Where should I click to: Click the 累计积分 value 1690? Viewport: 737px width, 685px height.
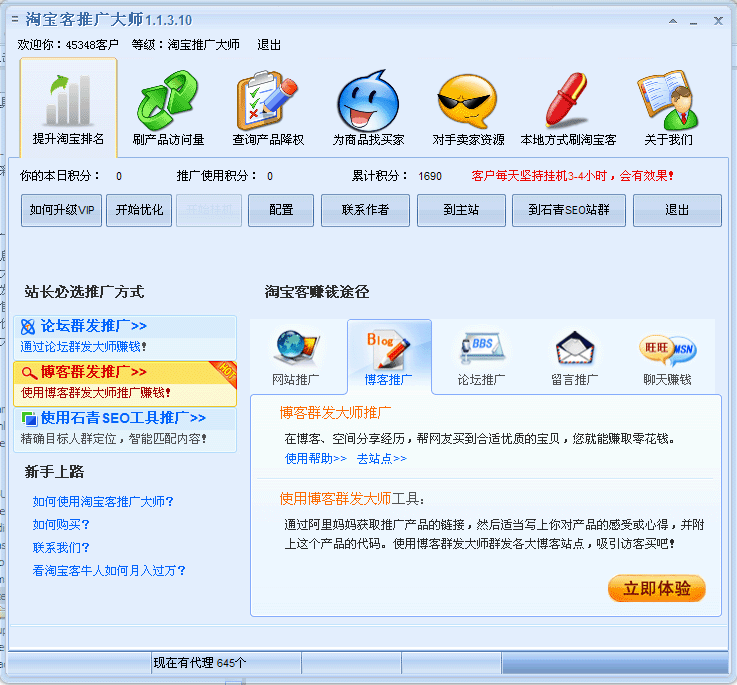click(430, 176)
